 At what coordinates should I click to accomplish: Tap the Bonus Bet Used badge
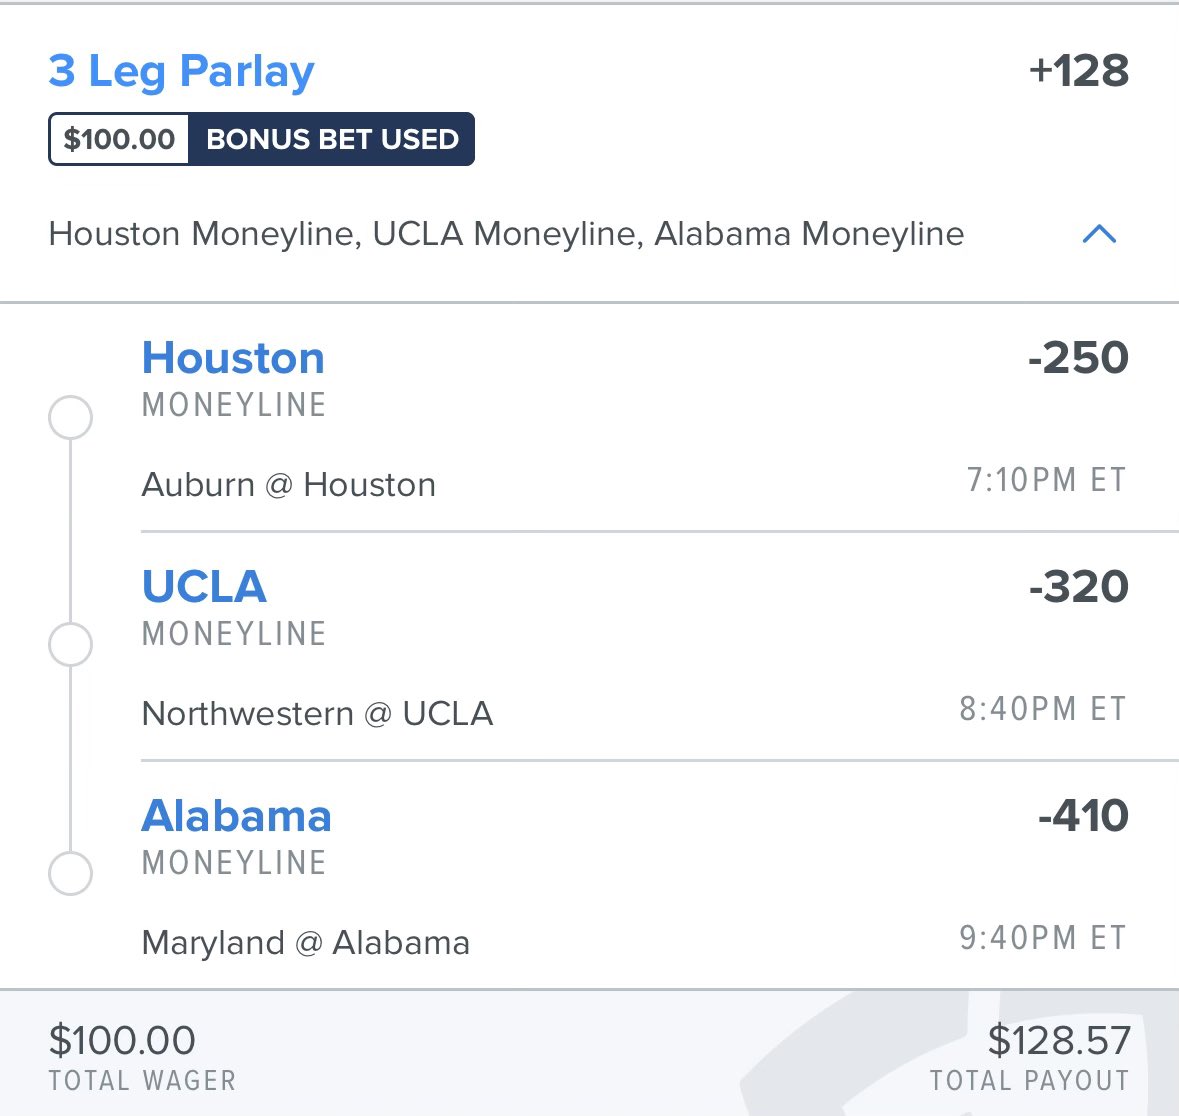coord(332,139)
